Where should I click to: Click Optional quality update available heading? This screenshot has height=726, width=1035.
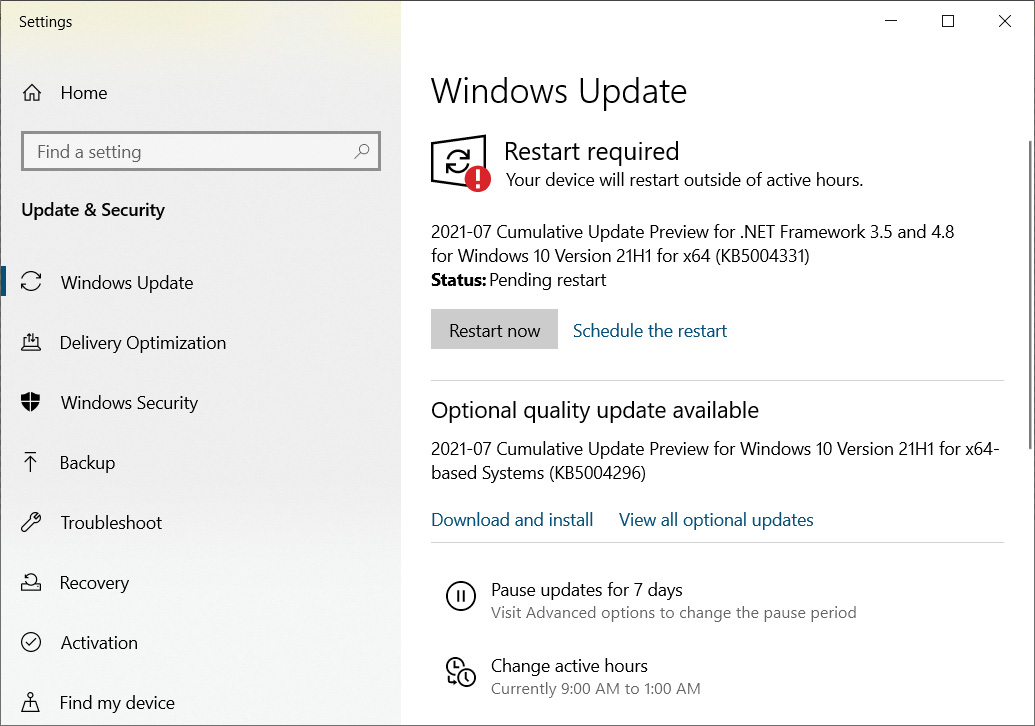(x=595, y=411)
